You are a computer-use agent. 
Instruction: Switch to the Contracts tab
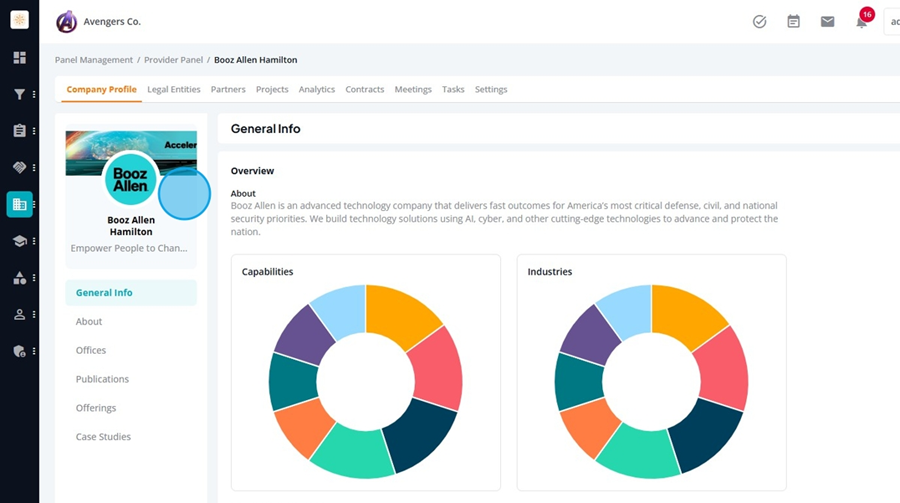(364, 90)
